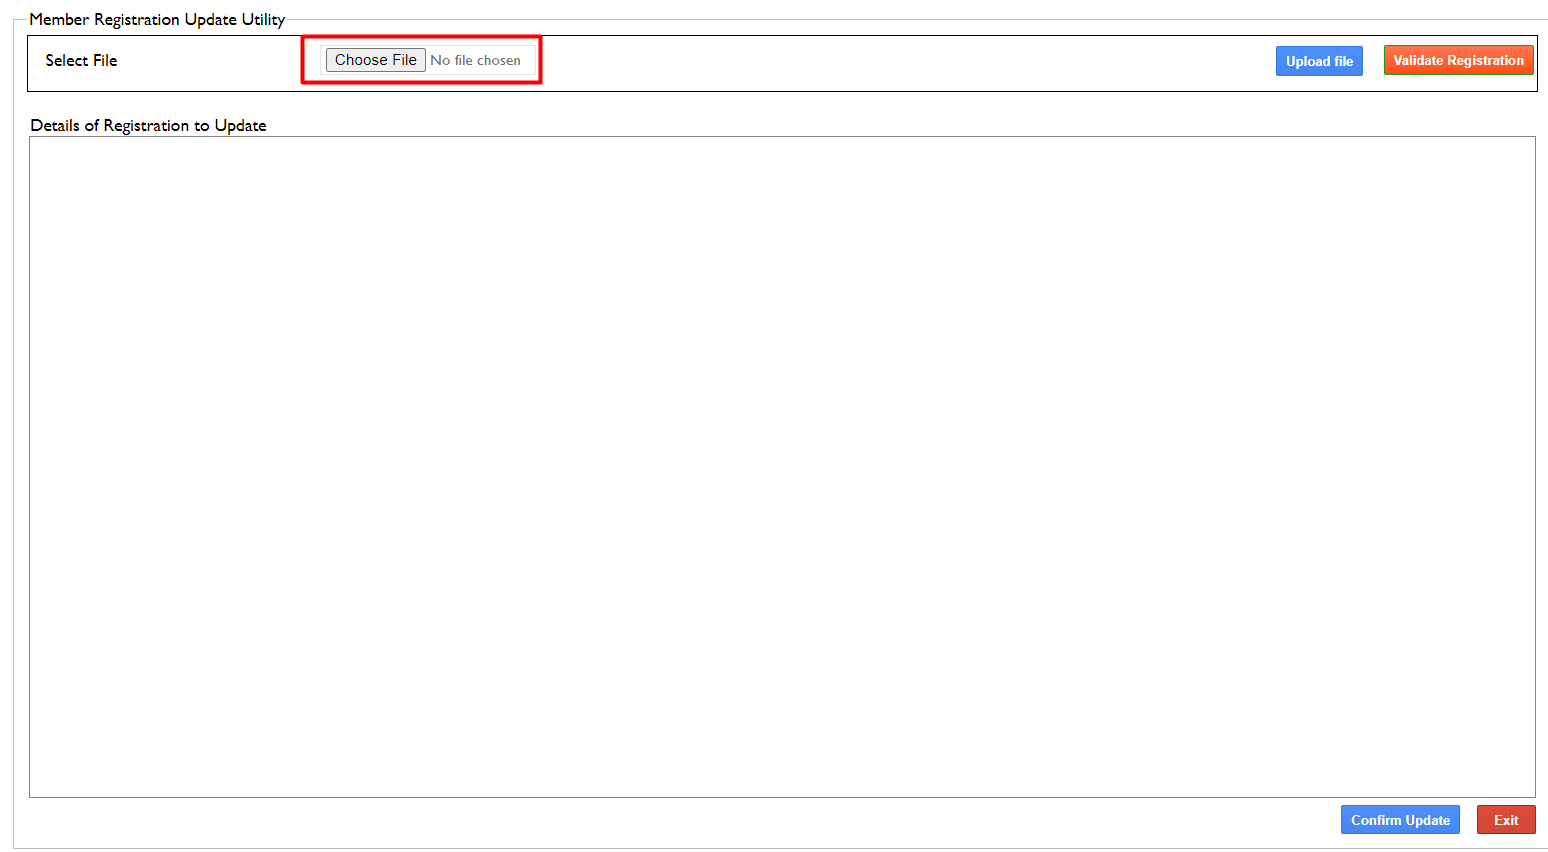The height and width of the screenshot is (852, 1548).
Task: Click inside the empty registration details box
Action: (781, 466)
